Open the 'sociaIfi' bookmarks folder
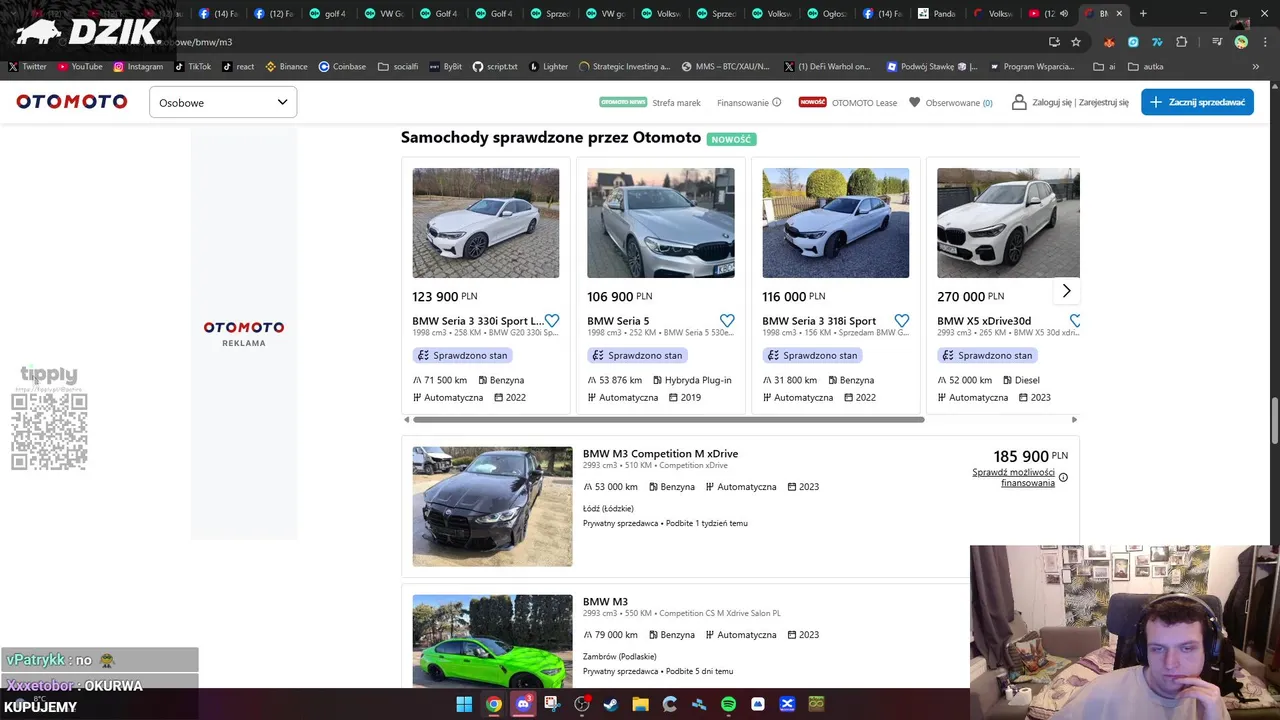This screenshot has width=1280, height=720. point(398,67)
